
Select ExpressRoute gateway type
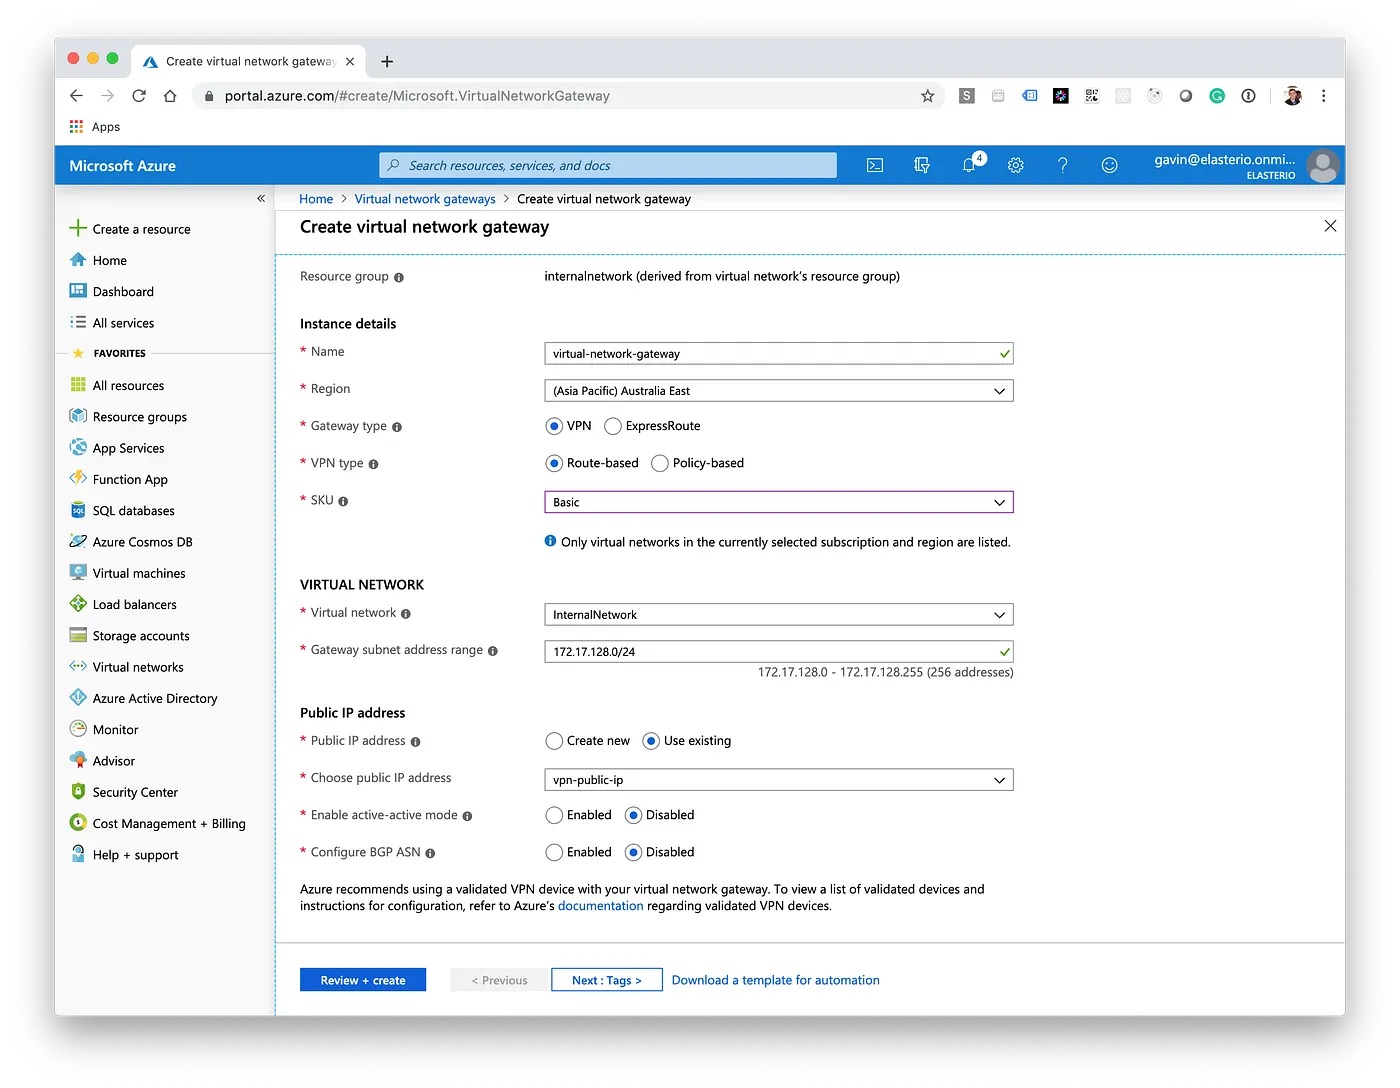click(613, 426)
